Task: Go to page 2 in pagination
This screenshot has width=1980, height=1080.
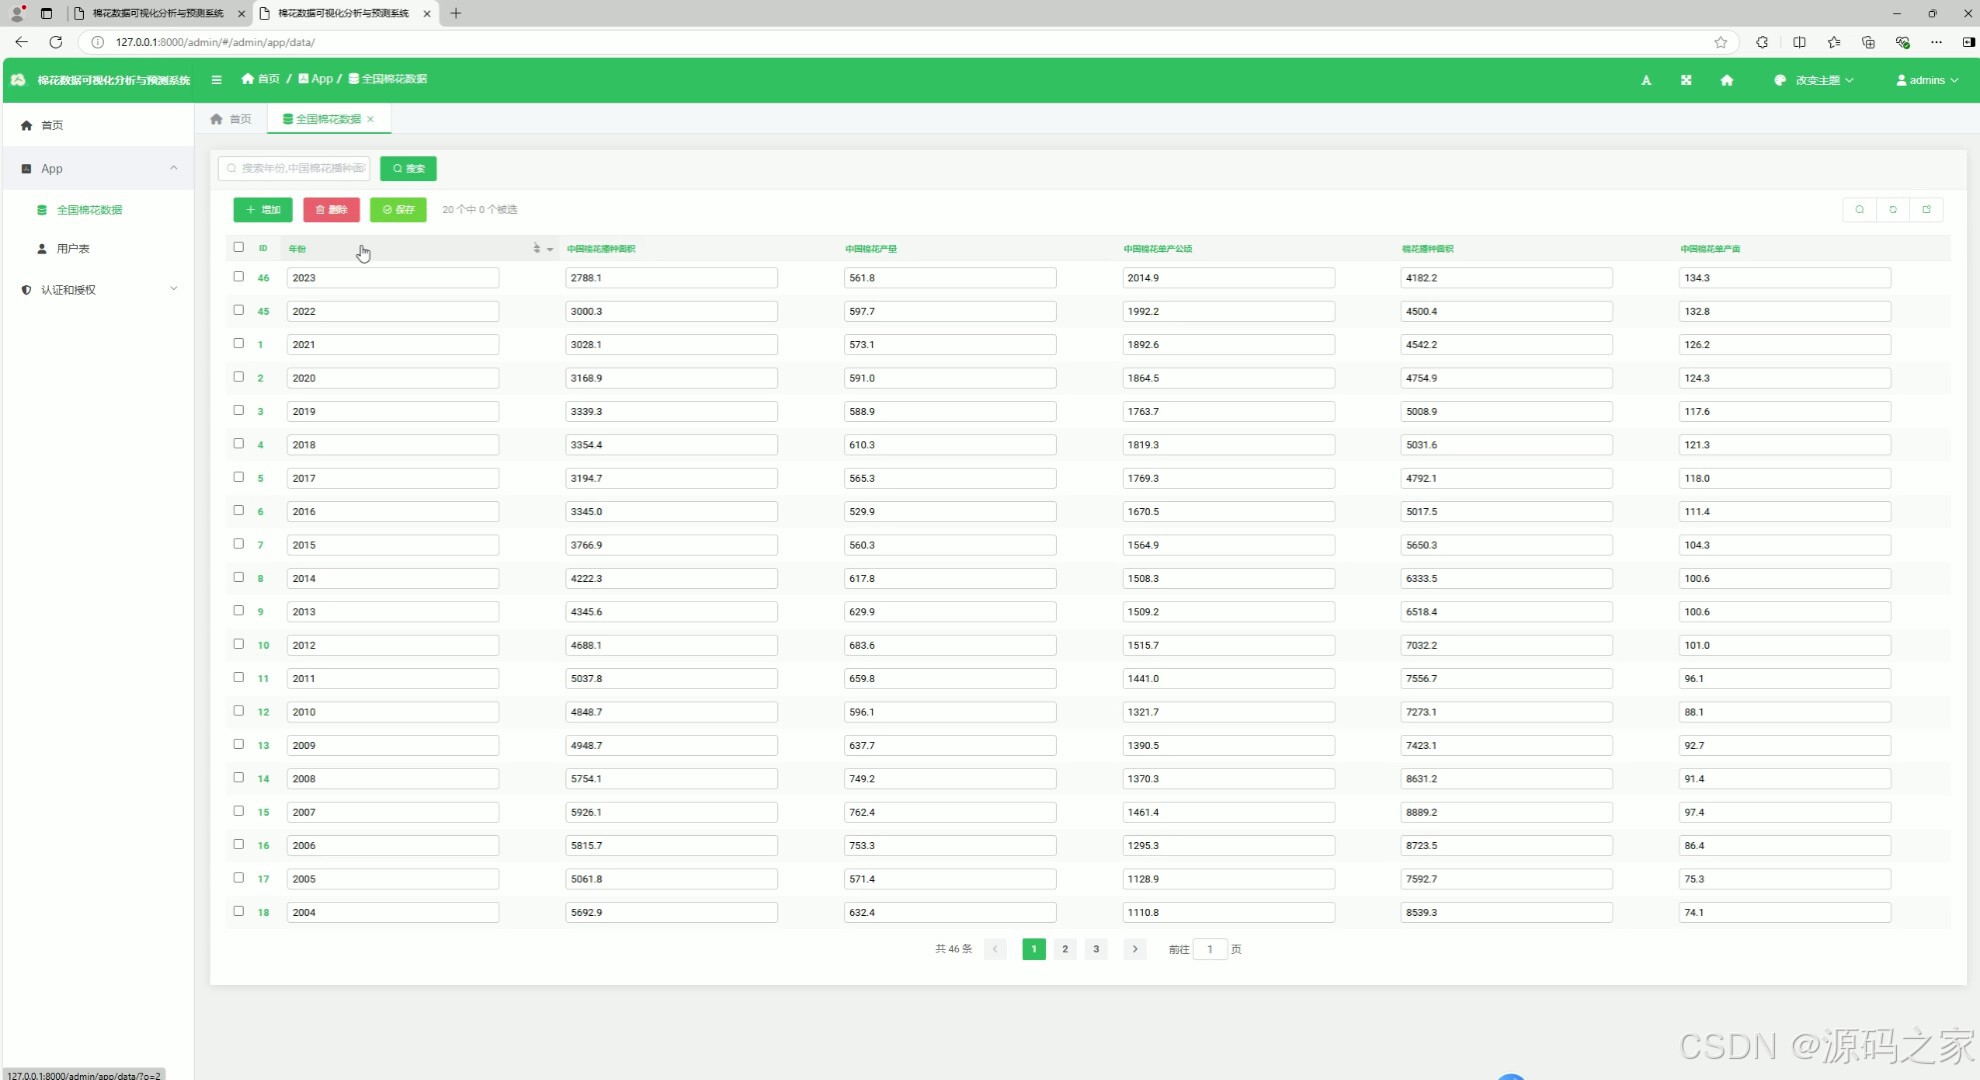Action: pyautogui.click(x=1065, y=949)
